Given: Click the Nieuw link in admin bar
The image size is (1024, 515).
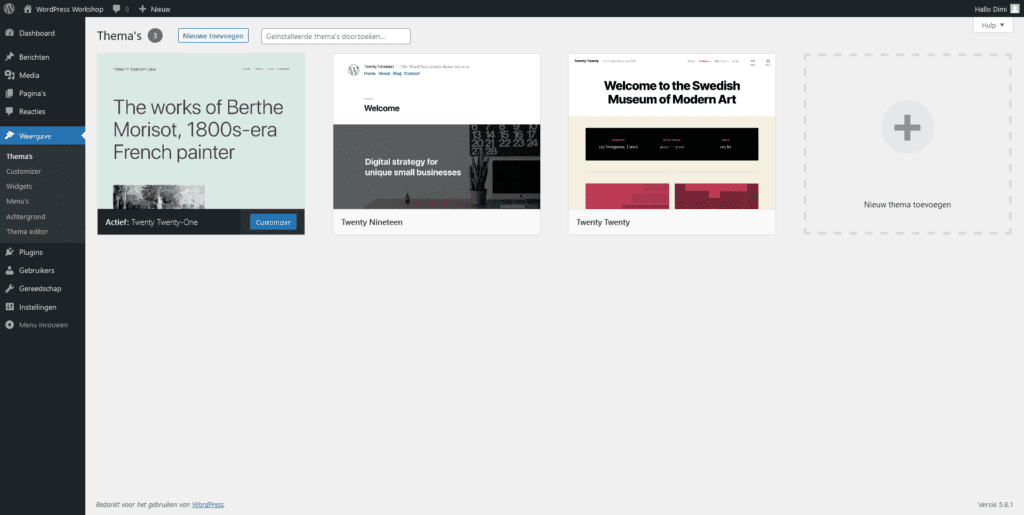Looking at the screenshot, I should click(160, 9).
